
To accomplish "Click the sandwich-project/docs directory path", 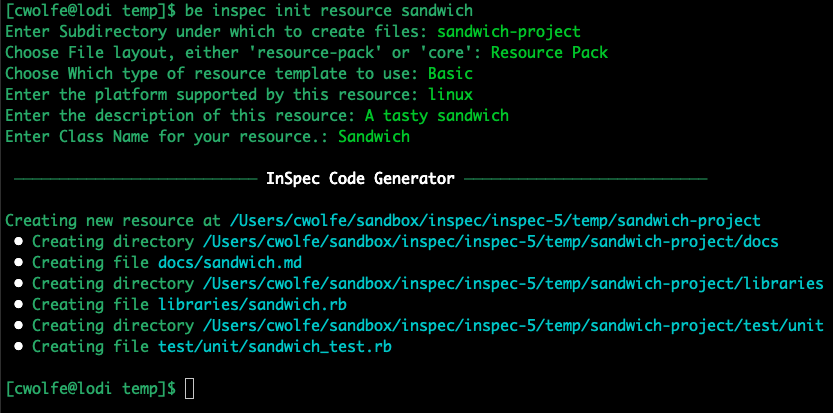I will point(491,242).
